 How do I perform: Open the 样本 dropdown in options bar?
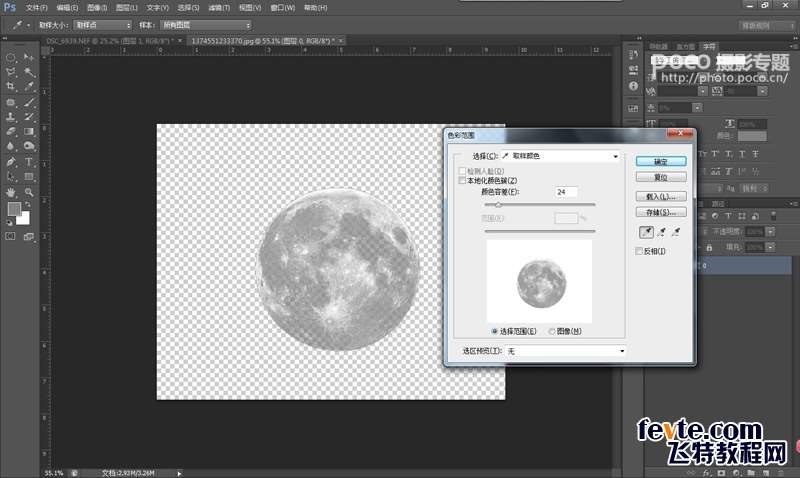click(x=206, y=25)
